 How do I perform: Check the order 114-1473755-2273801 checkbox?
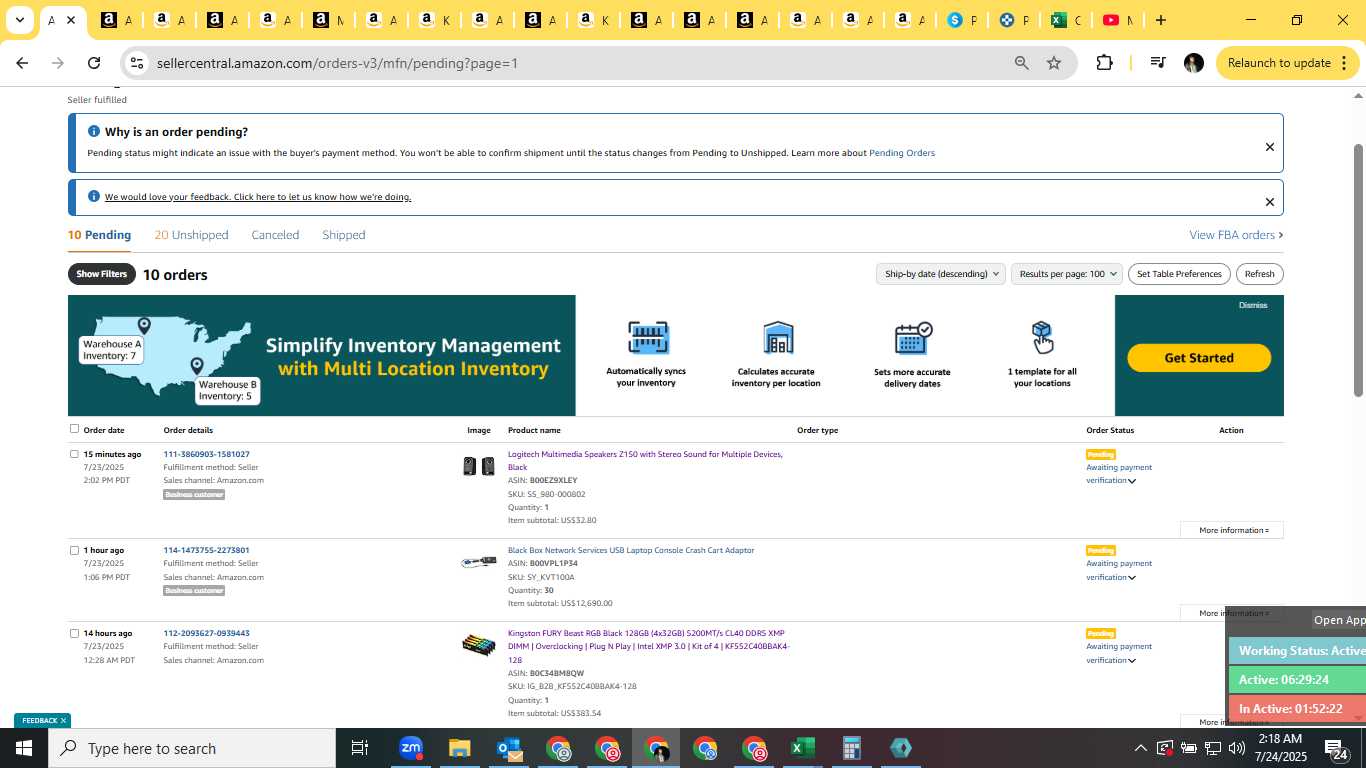click(x=74, y=550)
